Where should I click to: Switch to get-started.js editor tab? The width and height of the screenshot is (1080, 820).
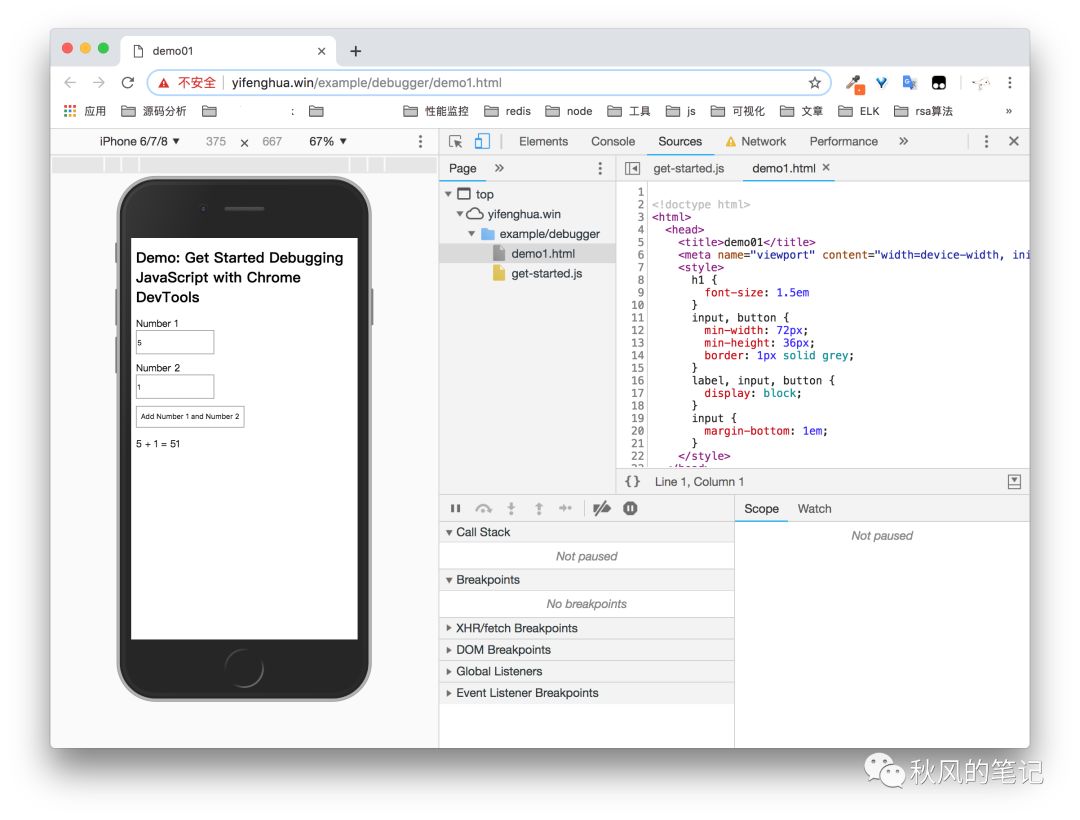[689, 169]
